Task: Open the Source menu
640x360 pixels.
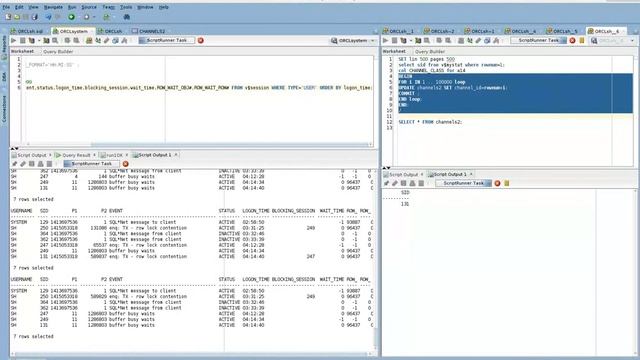Action: click(x=89, y=7)
